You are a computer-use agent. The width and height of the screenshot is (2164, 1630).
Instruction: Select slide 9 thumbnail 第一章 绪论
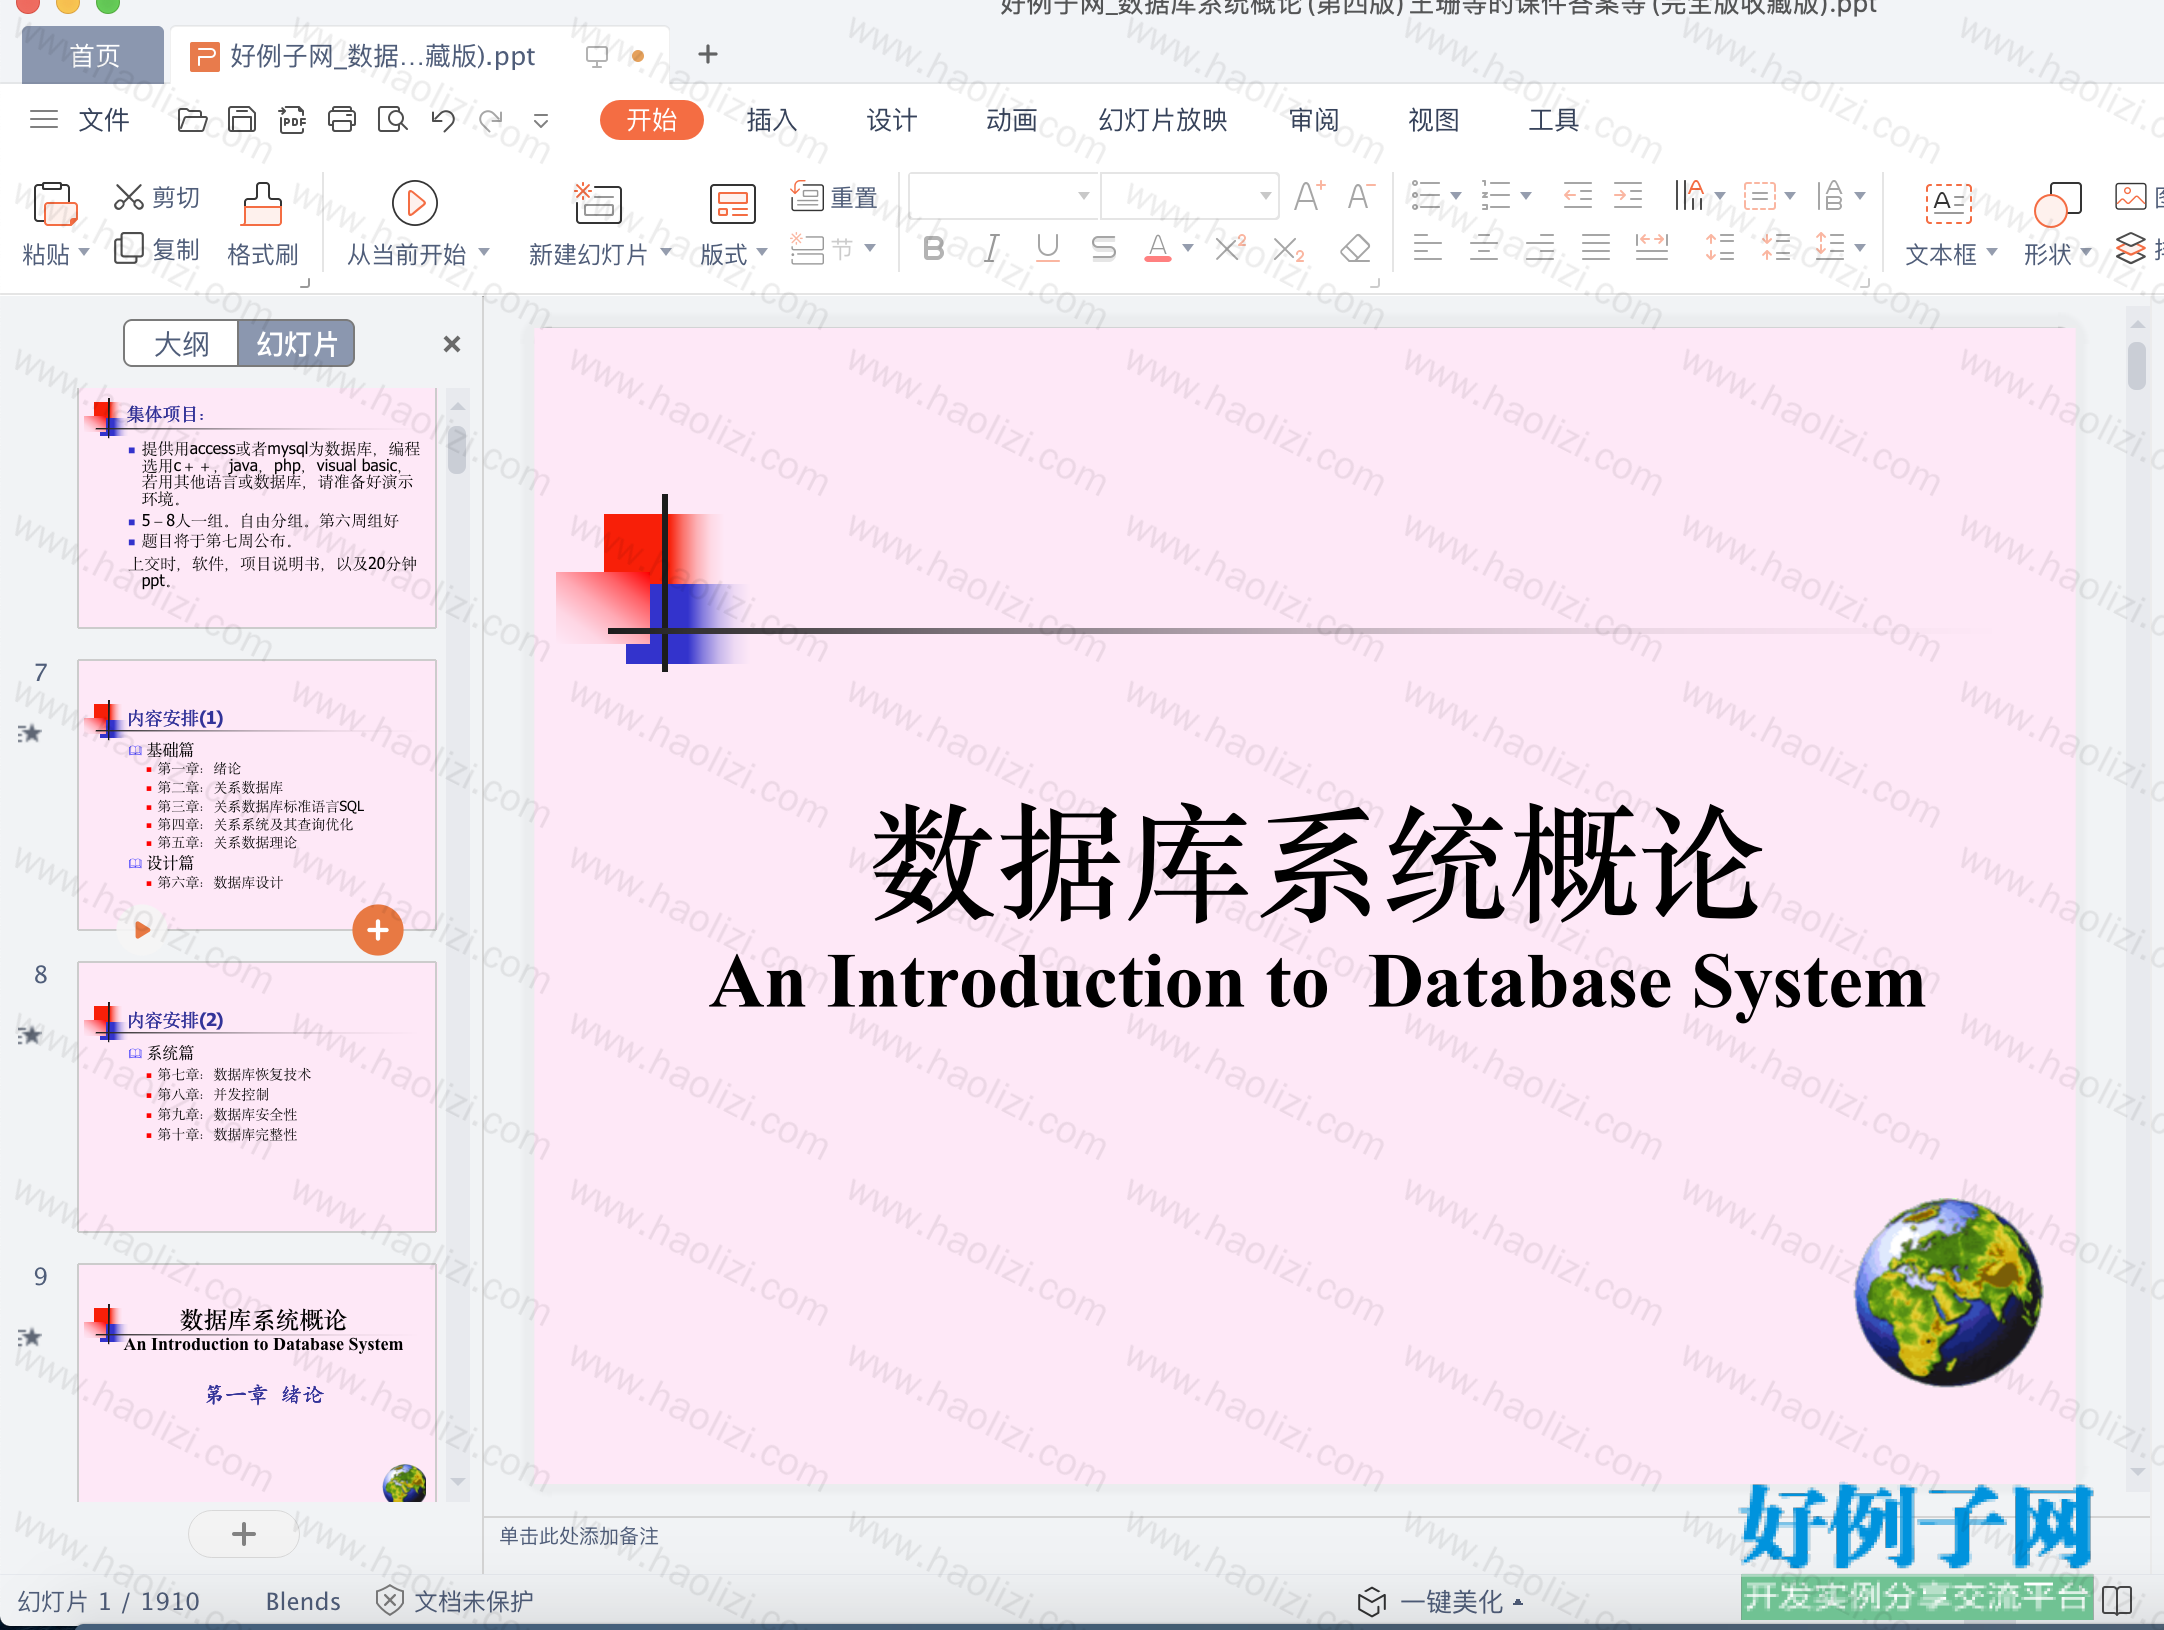(x=257, y=1383)
